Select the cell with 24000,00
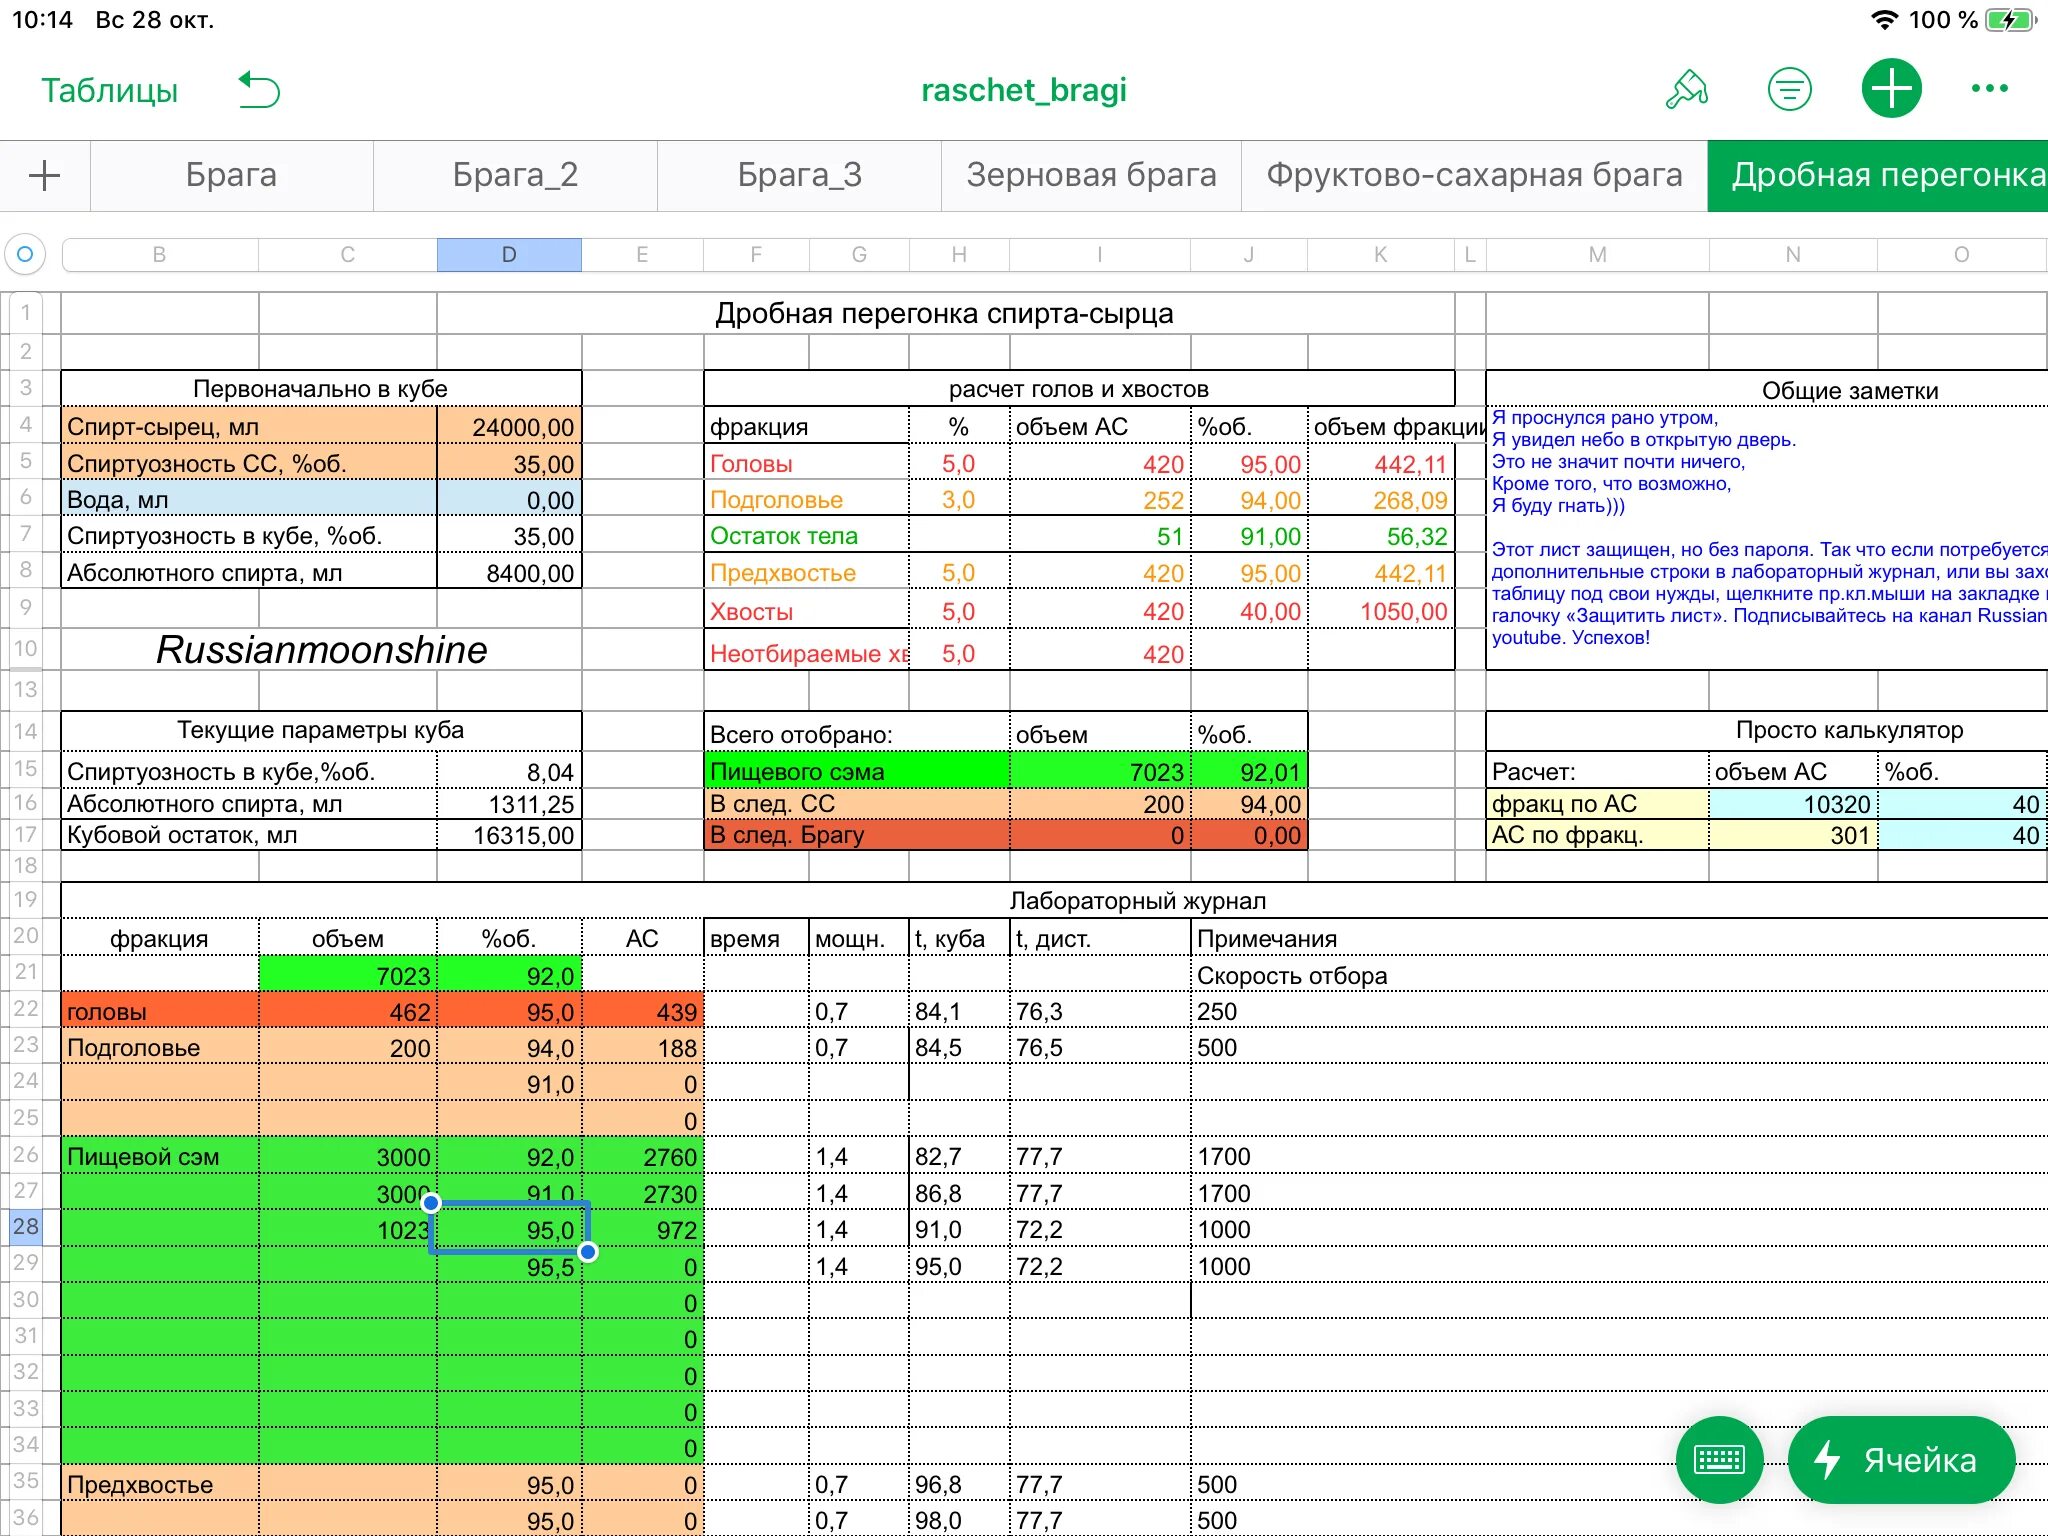The width and height of the screenshot is (2048, 1536). tap(509, 427)
